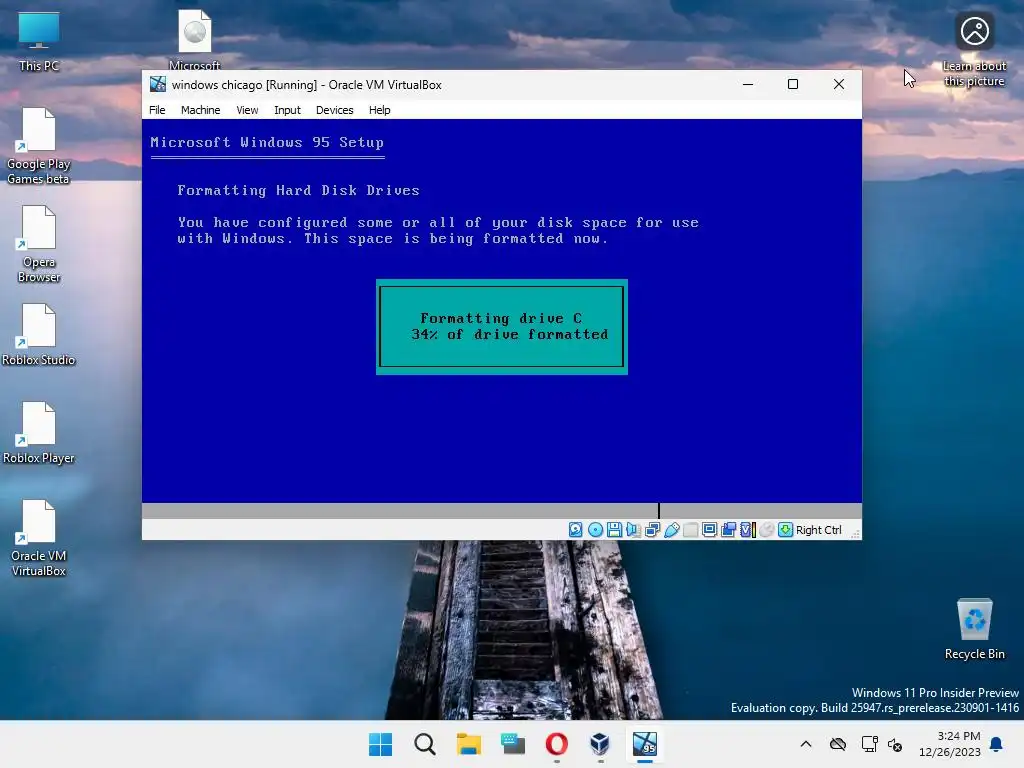Open File Explorer from taskbar
Viewport: 1024px width, 768px height.
(468, 744)
